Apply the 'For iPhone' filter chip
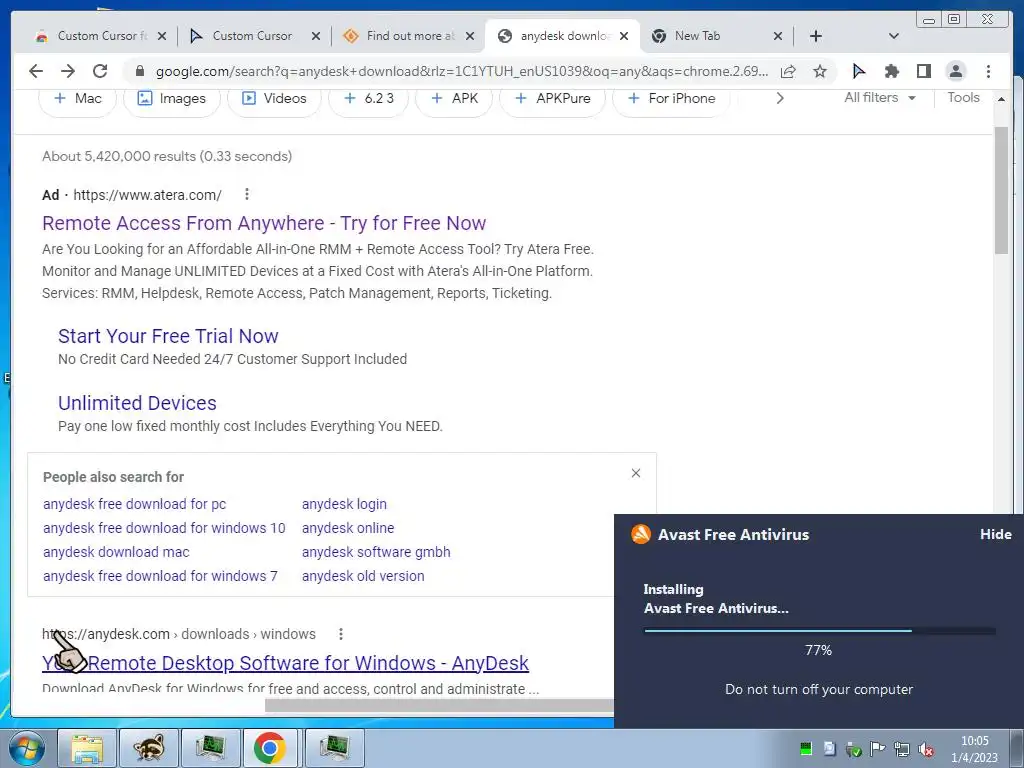Screen dimensions: 1024x768 click(x=671, y=99)
